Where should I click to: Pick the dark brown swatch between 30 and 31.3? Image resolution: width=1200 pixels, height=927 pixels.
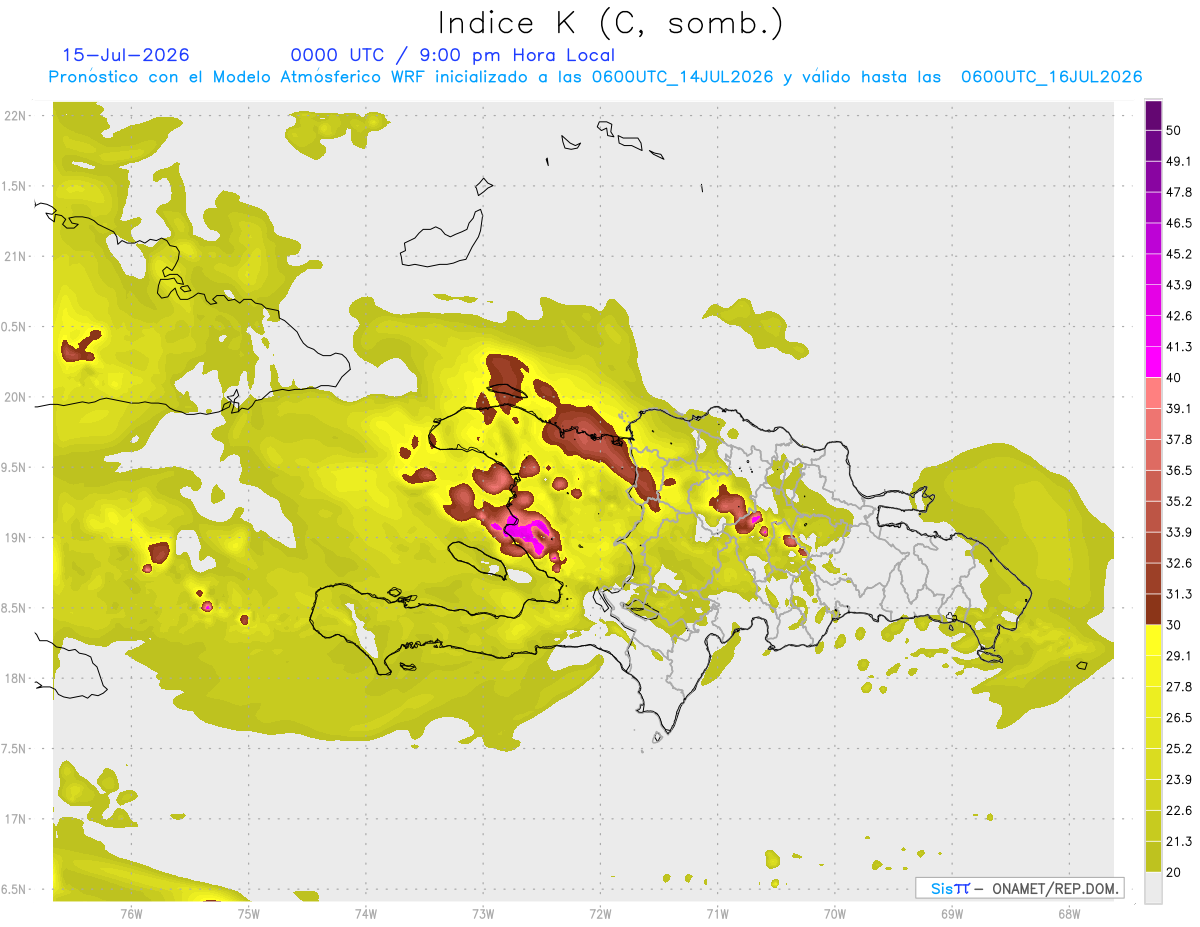pyautogui.click(x=1154, y=609)
